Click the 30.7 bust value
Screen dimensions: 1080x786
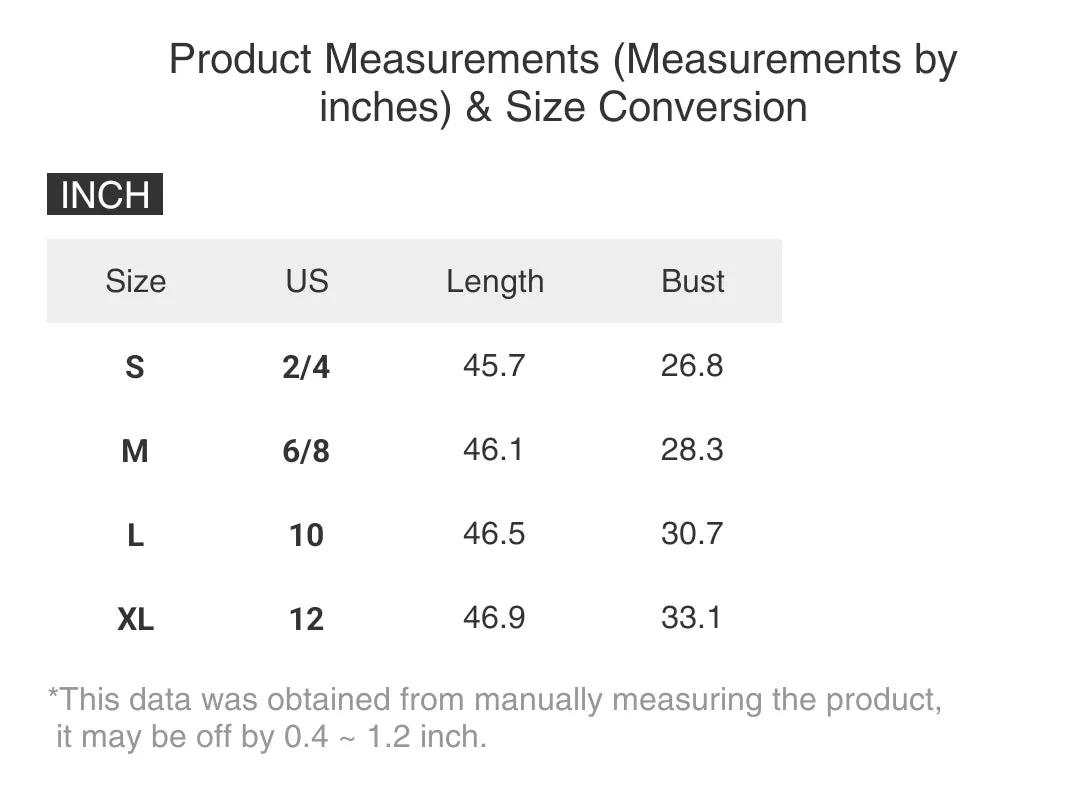pyautogui.click(x=692, y=534)
